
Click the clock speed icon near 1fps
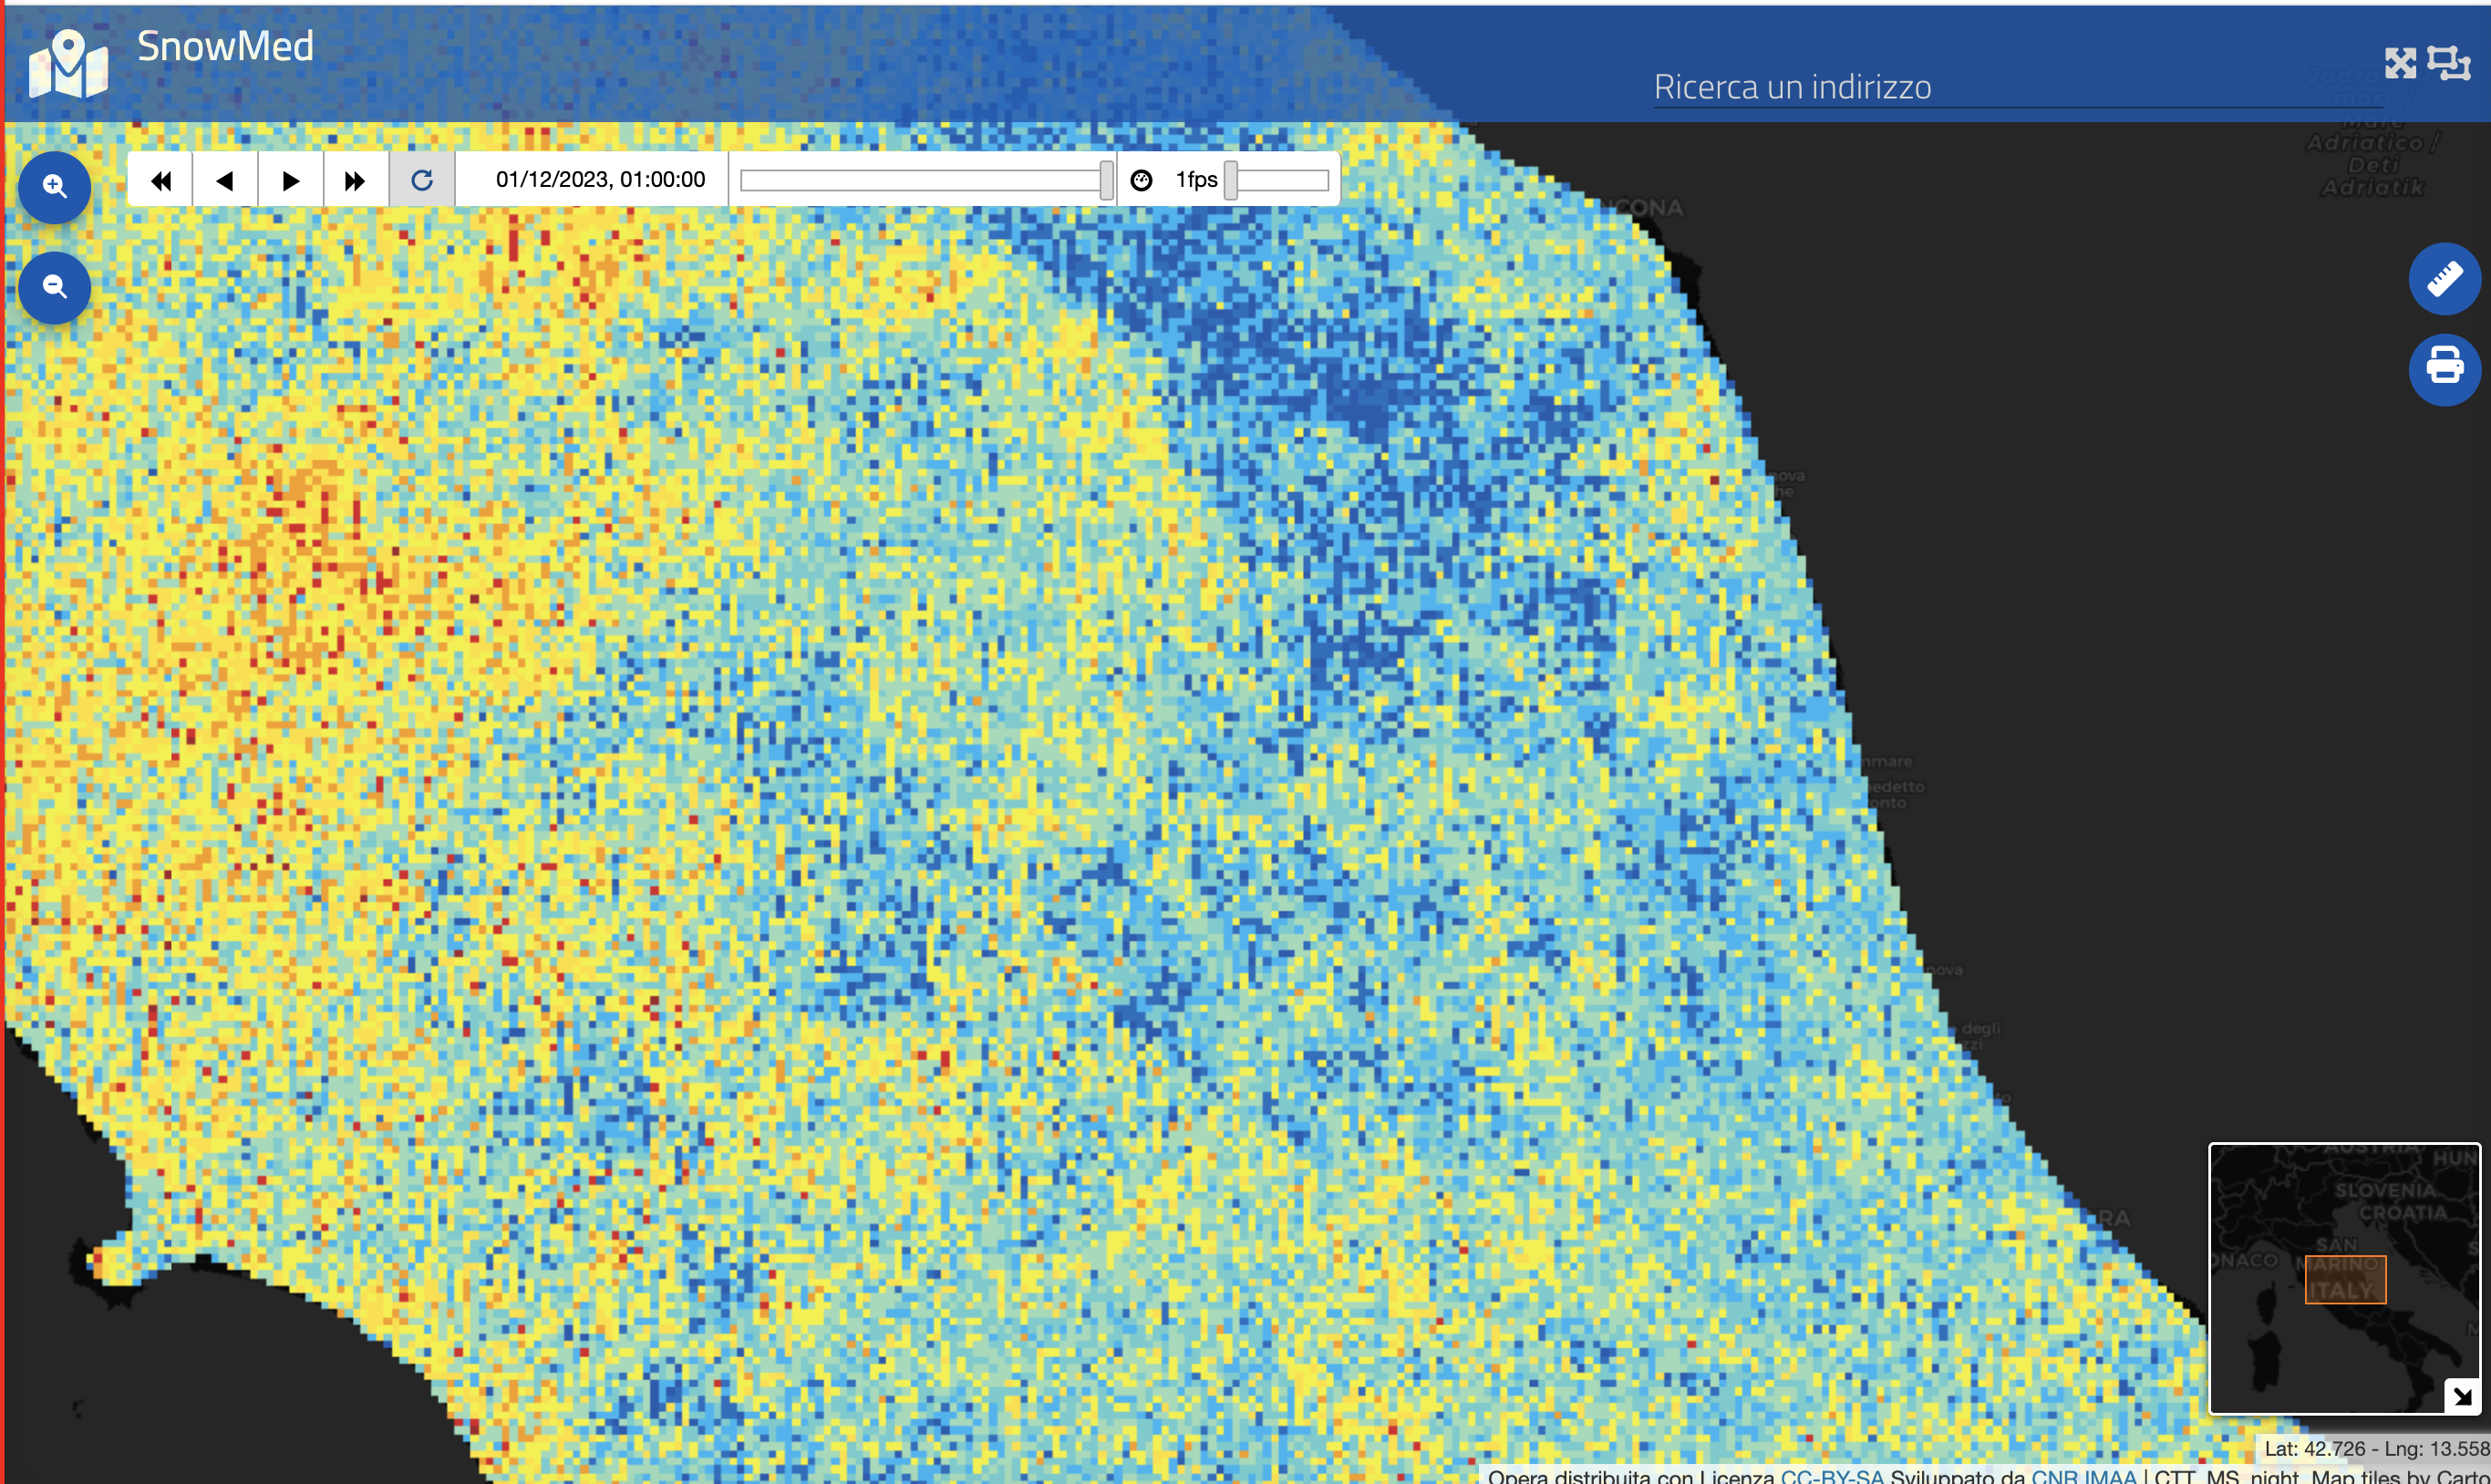tap(1143, 179)
